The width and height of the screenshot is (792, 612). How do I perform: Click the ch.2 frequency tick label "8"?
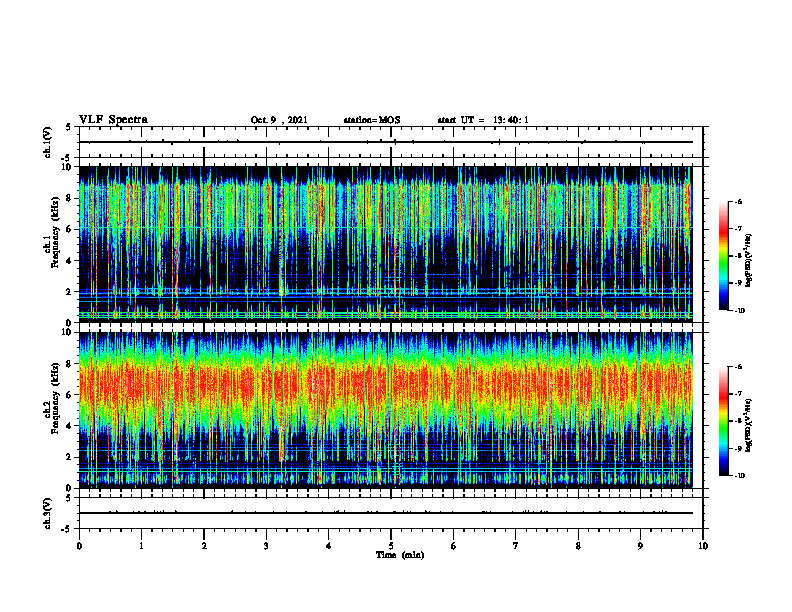[x=70, y=364]
